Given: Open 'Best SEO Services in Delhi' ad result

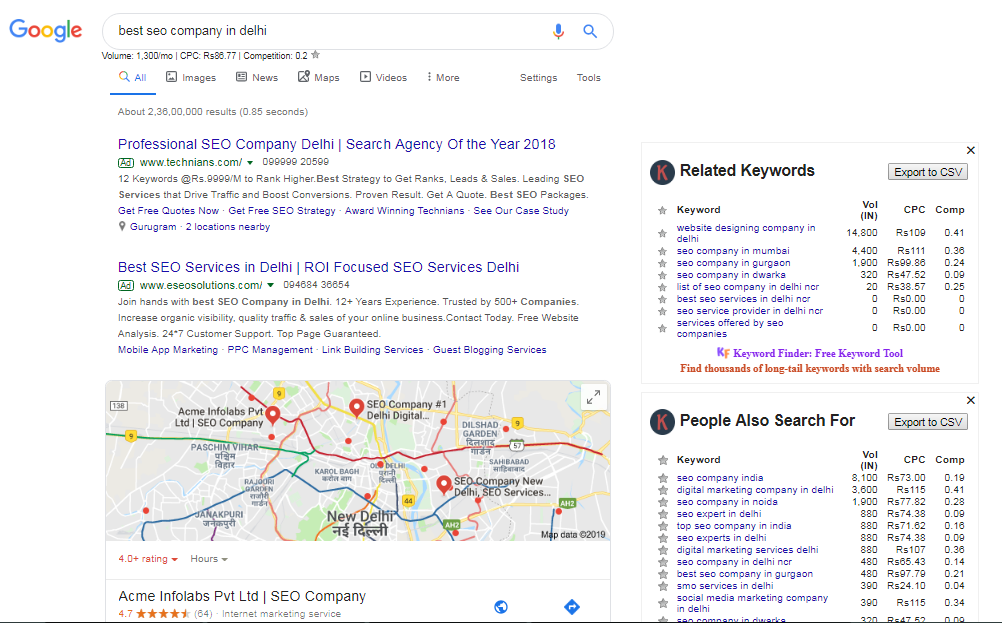Looking at the screenshot, I should [318, 267].
